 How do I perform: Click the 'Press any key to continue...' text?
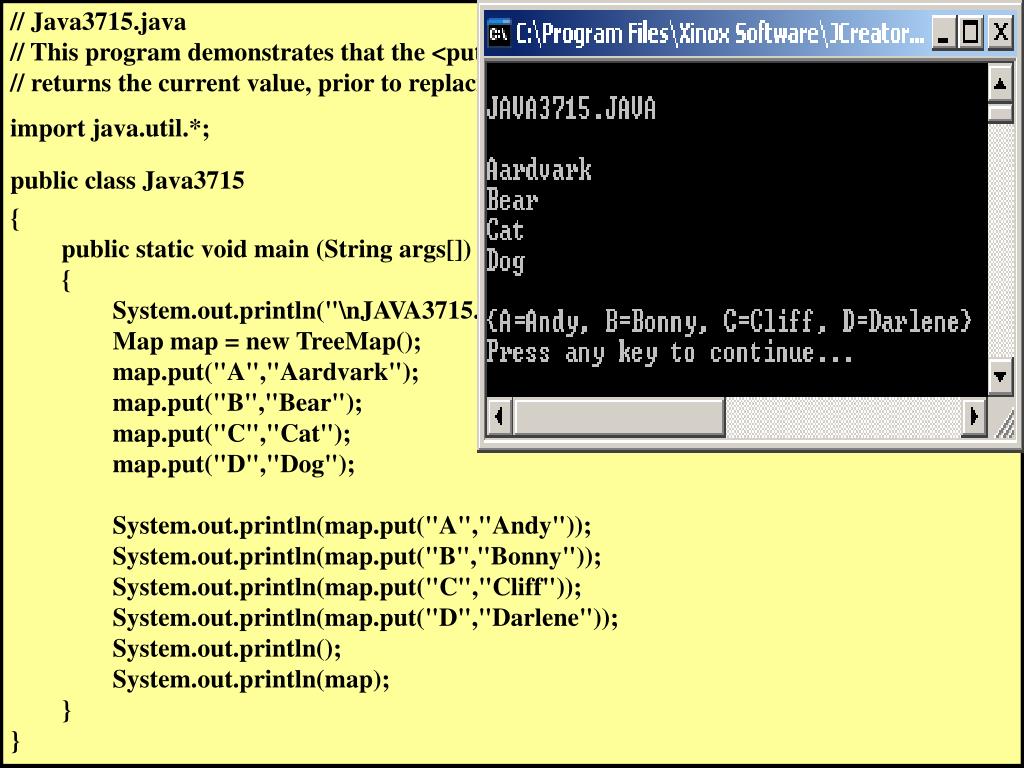(x=669, y=353)
